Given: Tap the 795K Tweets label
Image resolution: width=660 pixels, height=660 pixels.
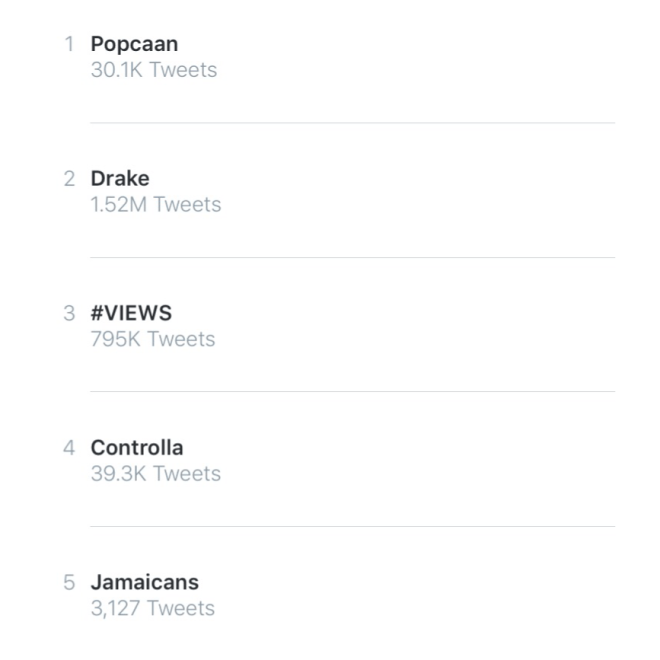Looking at the screenshot, I should 152,339.
